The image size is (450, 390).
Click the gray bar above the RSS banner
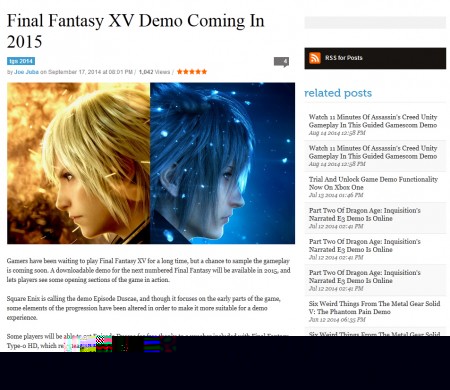[375, 23]
